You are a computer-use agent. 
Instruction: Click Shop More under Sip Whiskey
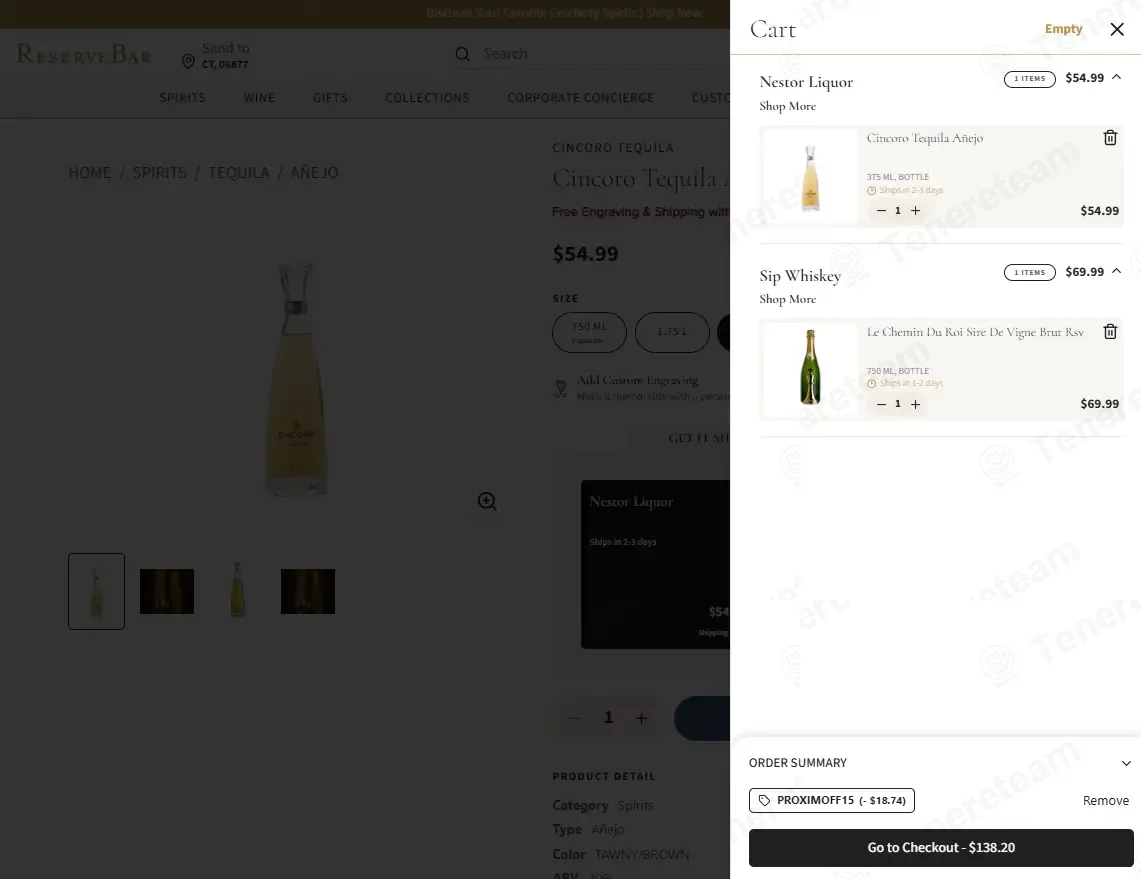(787, 299)
